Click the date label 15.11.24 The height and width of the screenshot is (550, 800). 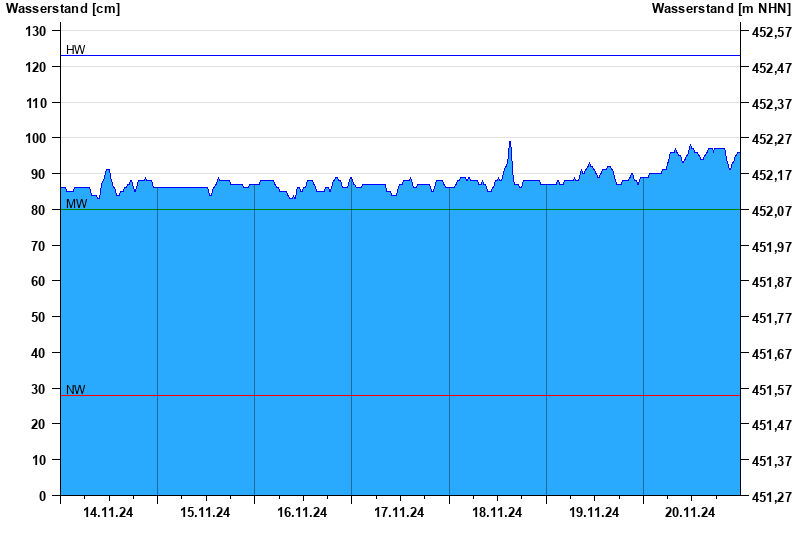point(205,512)
